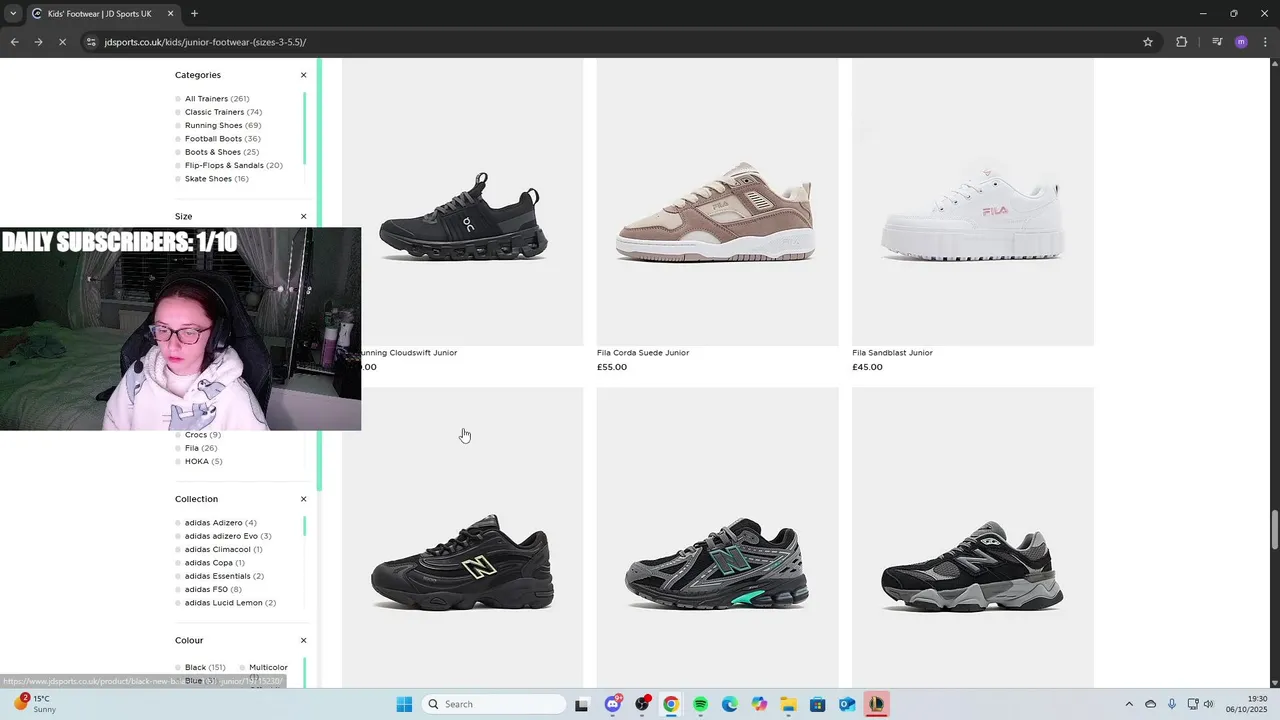
Task: Collapse the Colour filter section
Action: pos(303,640)
